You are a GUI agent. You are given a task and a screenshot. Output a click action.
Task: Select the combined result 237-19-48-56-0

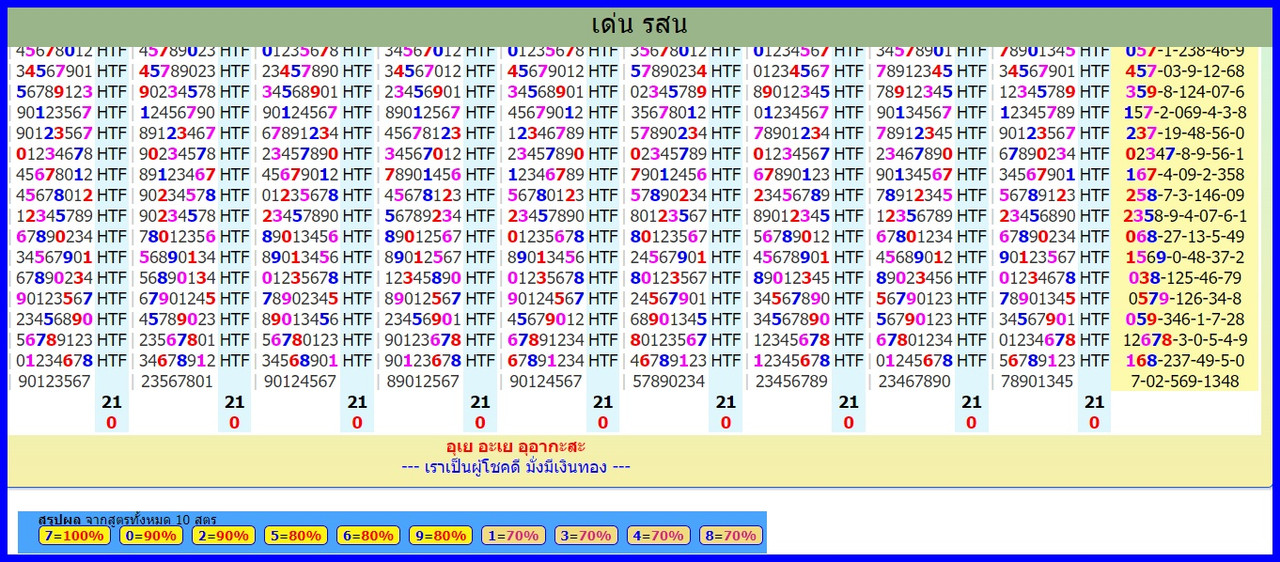[x=1185, y=133]
